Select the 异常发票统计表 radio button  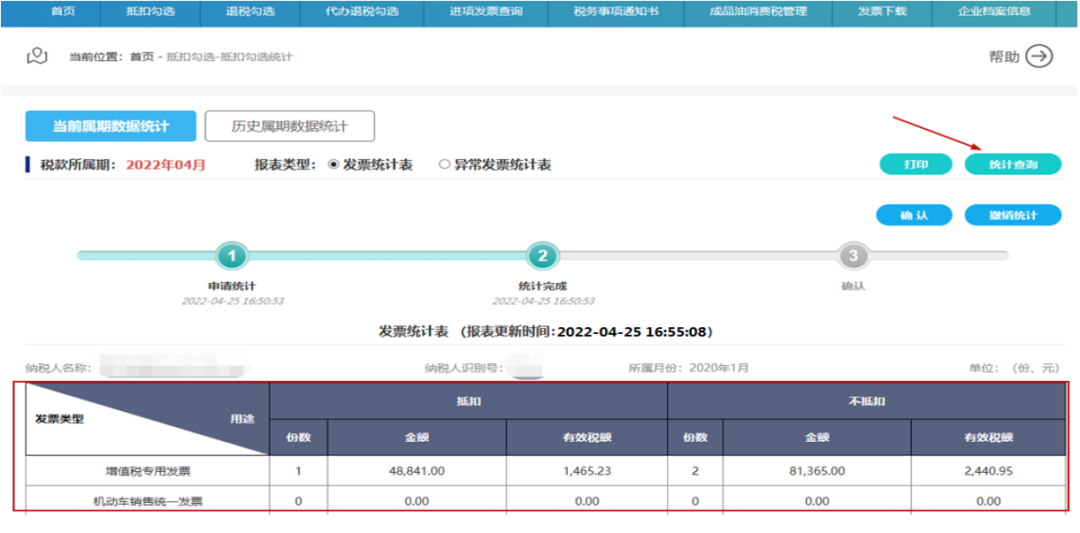tap(444, 165)
